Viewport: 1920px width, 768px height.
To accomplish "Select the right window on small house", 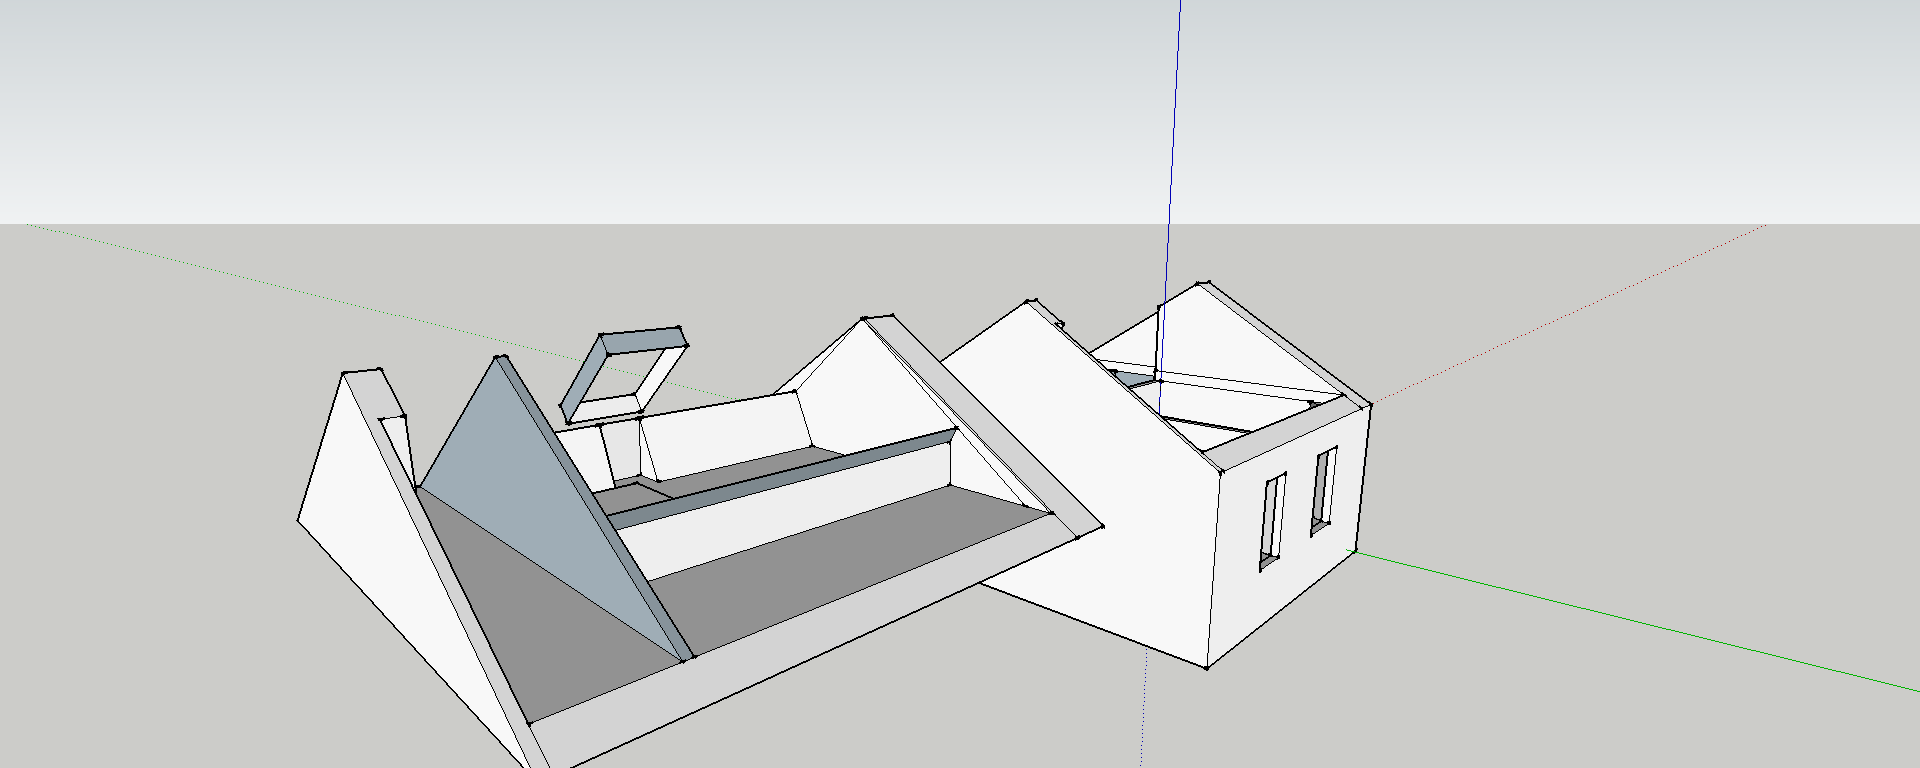I will pyautogui.click(x=1323, y=489).
